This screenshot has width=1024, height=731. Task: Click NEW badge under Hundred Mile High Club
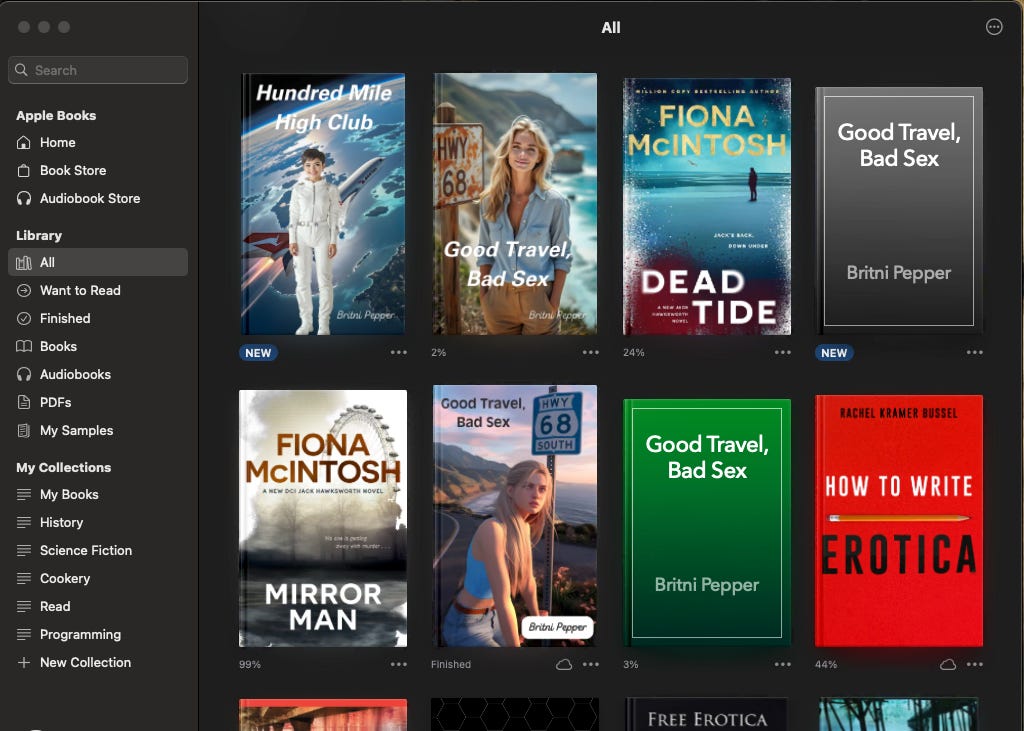(x=258, y=353)
